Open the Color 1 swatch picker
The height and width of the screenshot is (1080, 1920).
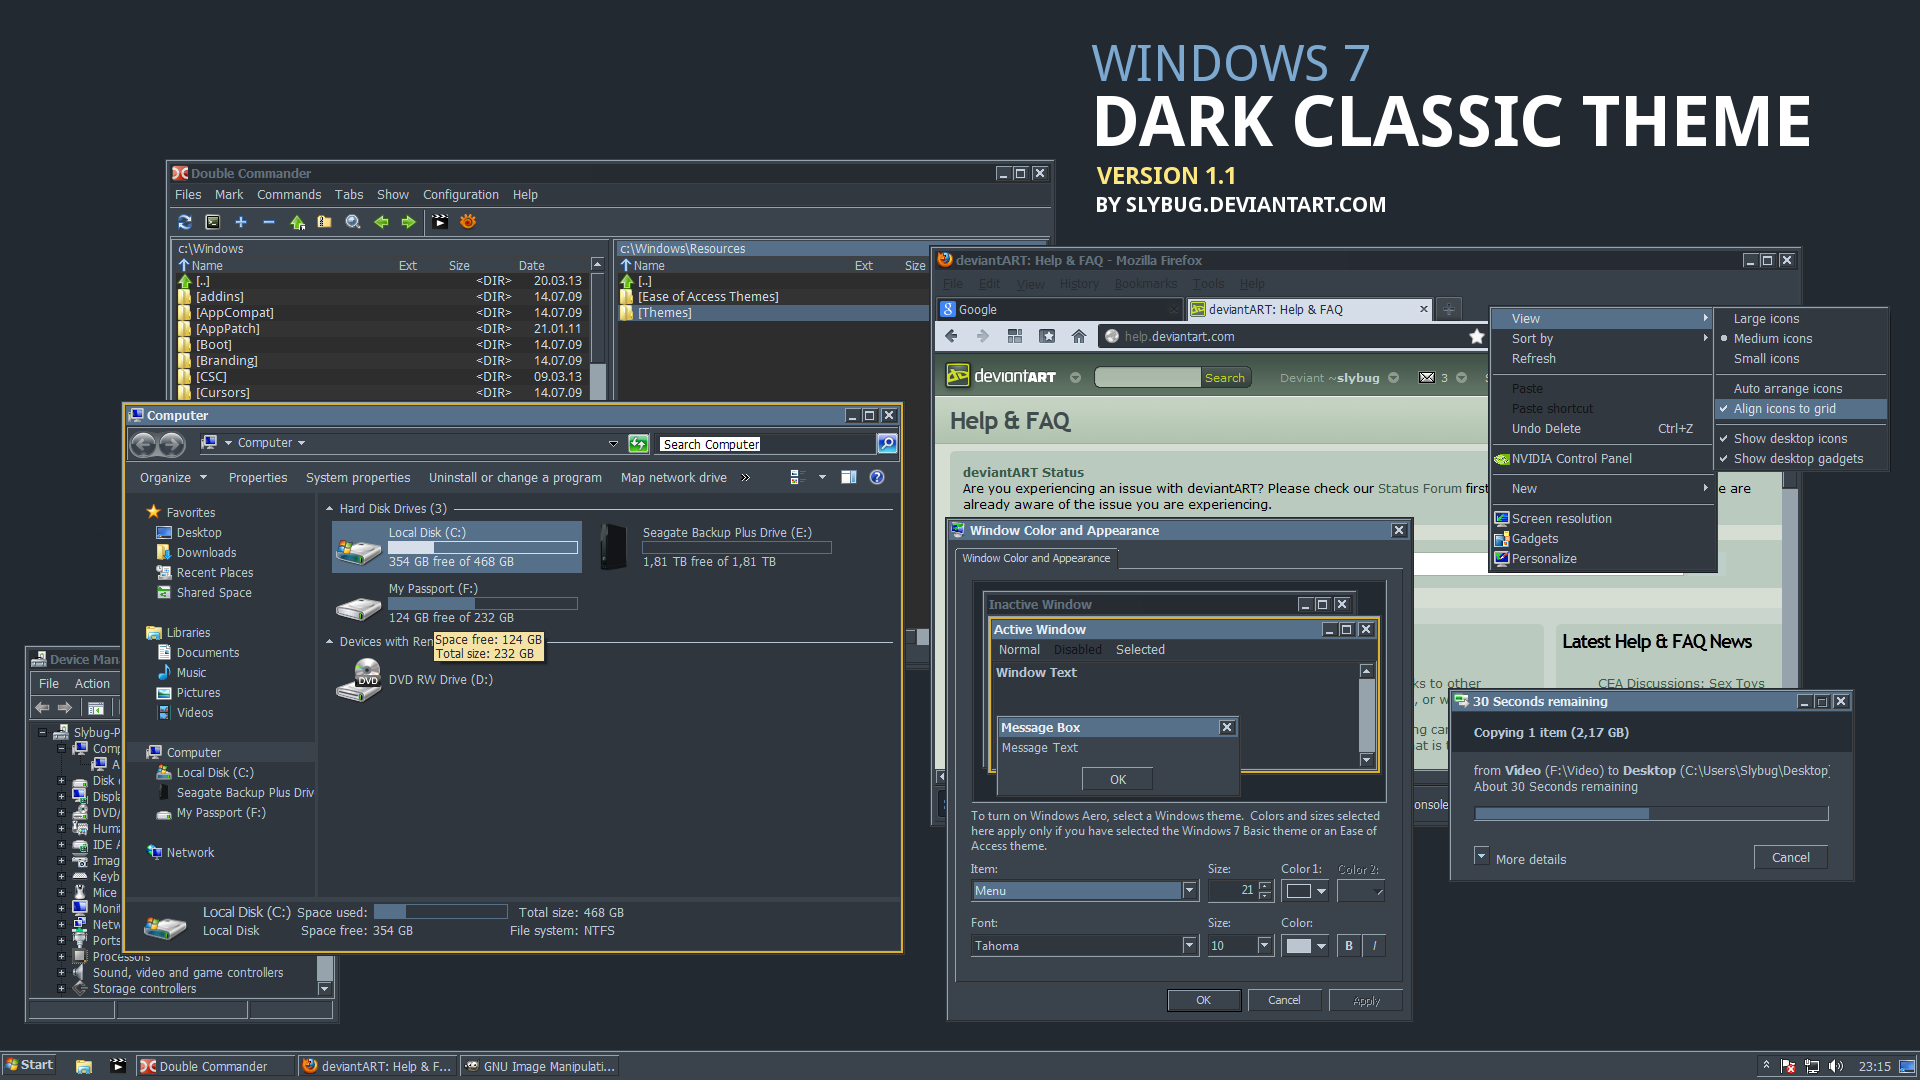click(1306, 891)
